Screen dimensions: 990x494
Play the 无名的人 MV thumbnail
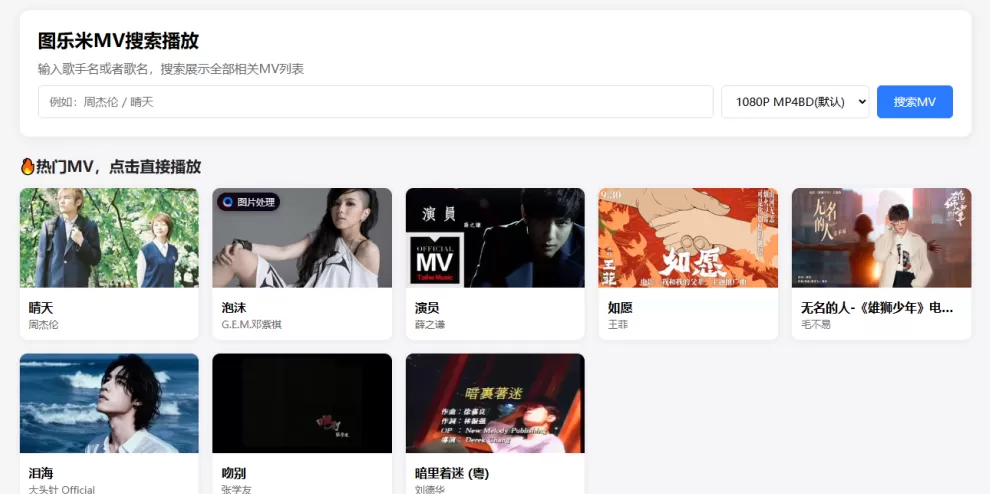click(881, 238)
